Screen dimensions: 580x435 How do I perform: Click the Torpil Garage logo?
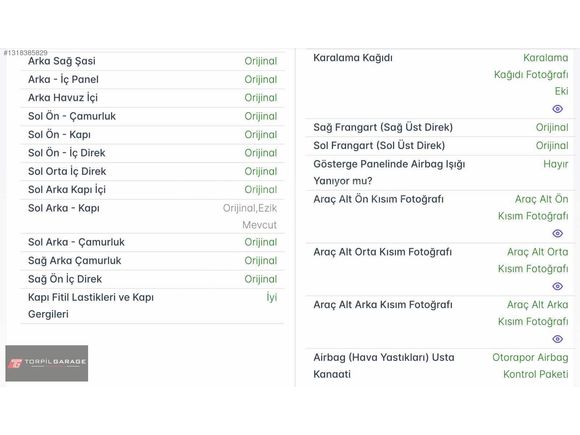coord(47,363)
